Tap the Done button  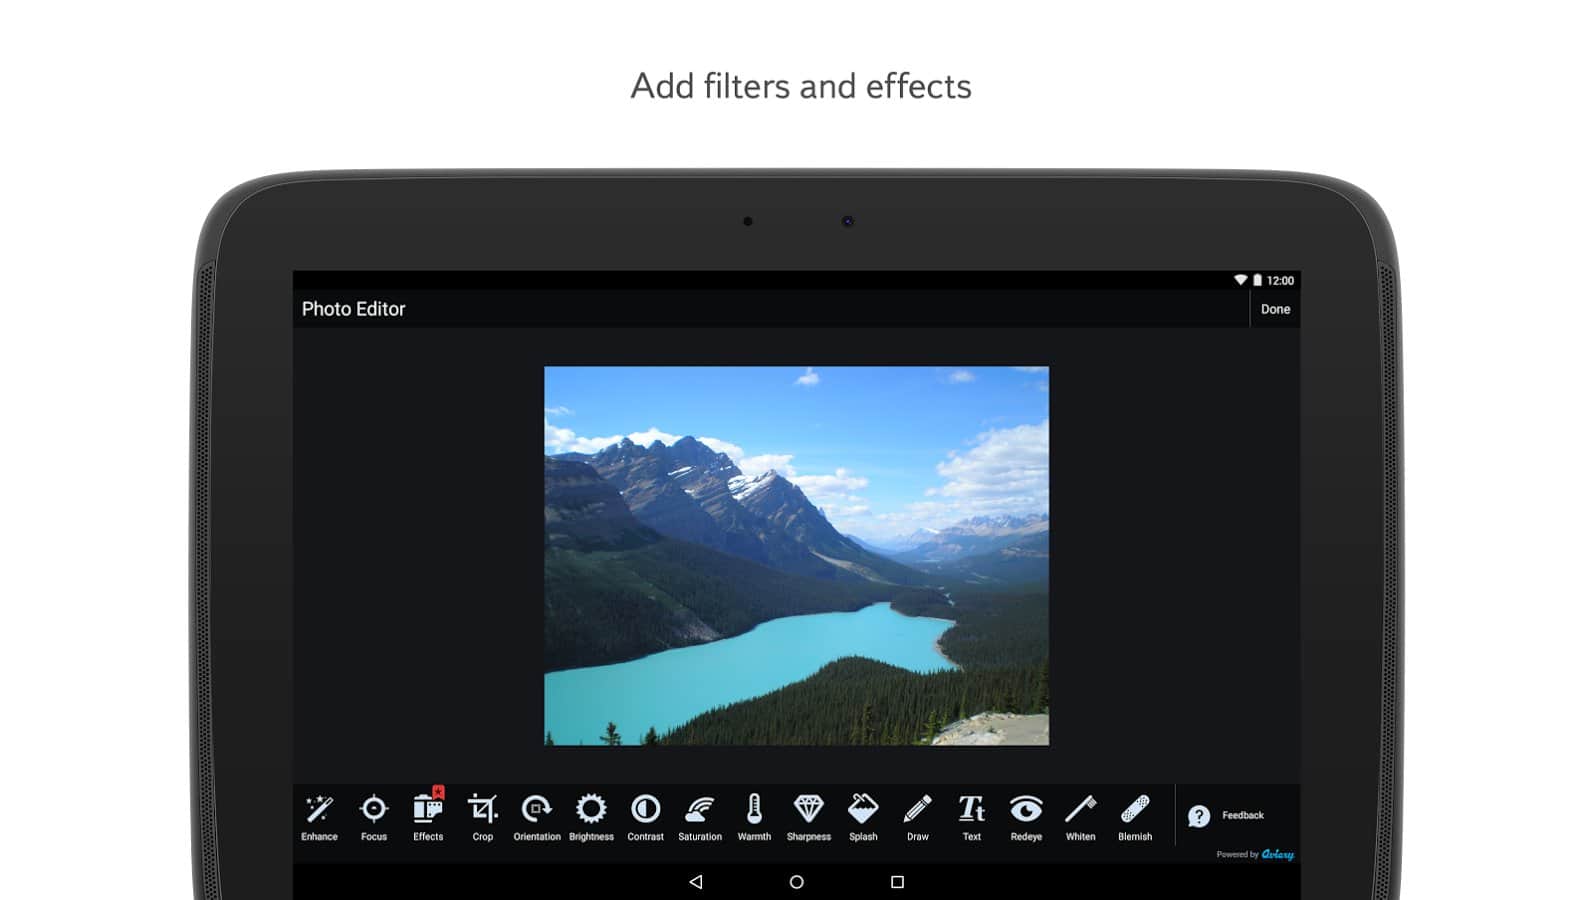pos(1275,309)
